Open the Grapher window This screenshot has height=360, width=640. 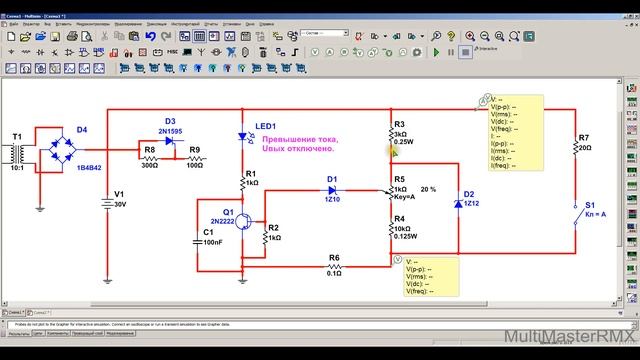[229, 37]
